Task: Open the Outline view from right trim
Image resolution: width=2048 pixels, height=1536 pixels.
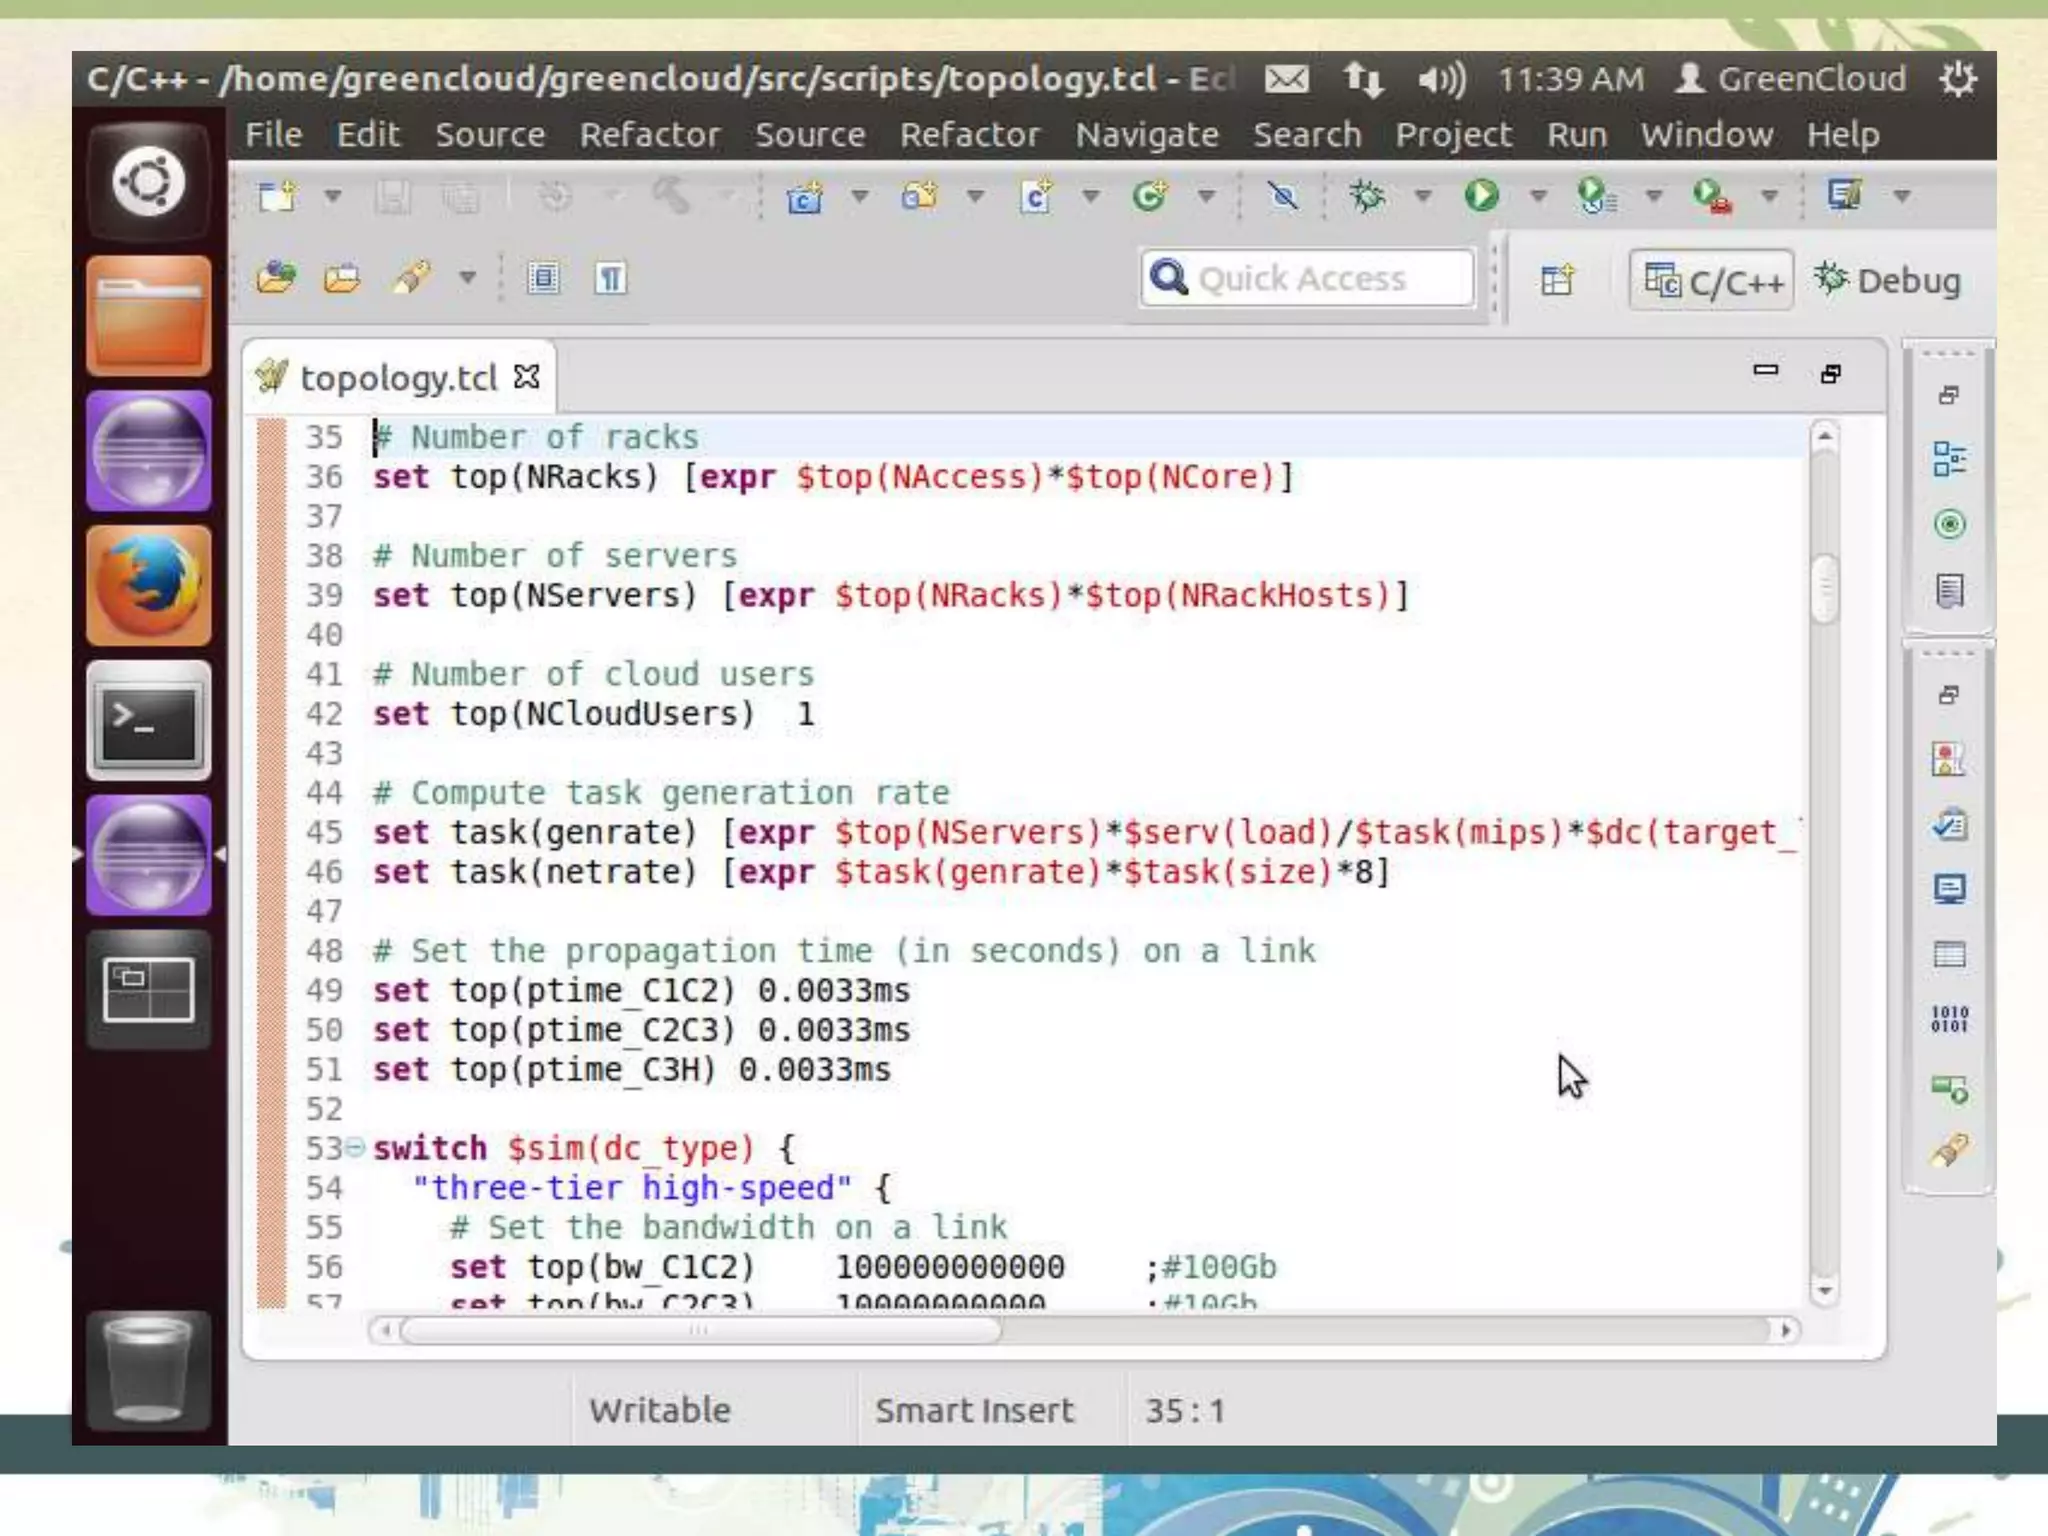Action: 1949,459
